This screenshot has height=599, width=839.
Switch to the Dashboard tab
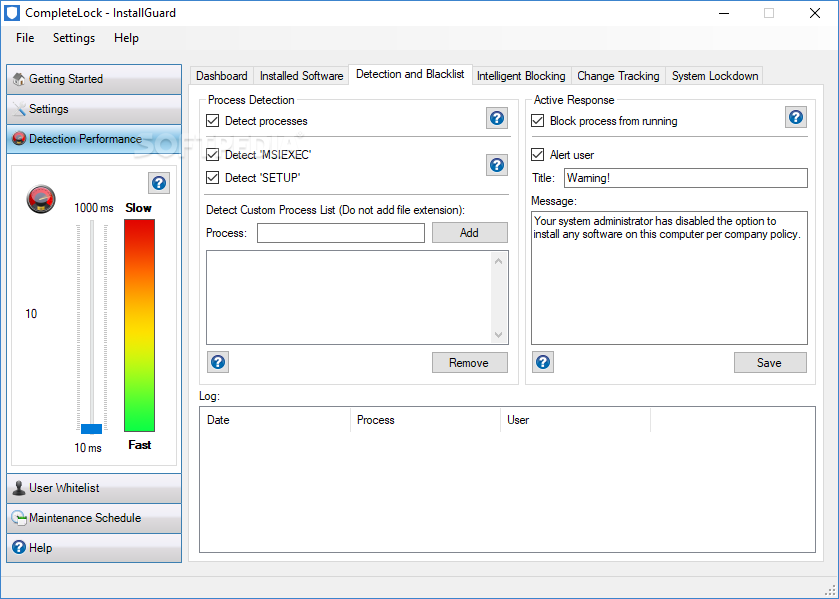click(222, 76)
